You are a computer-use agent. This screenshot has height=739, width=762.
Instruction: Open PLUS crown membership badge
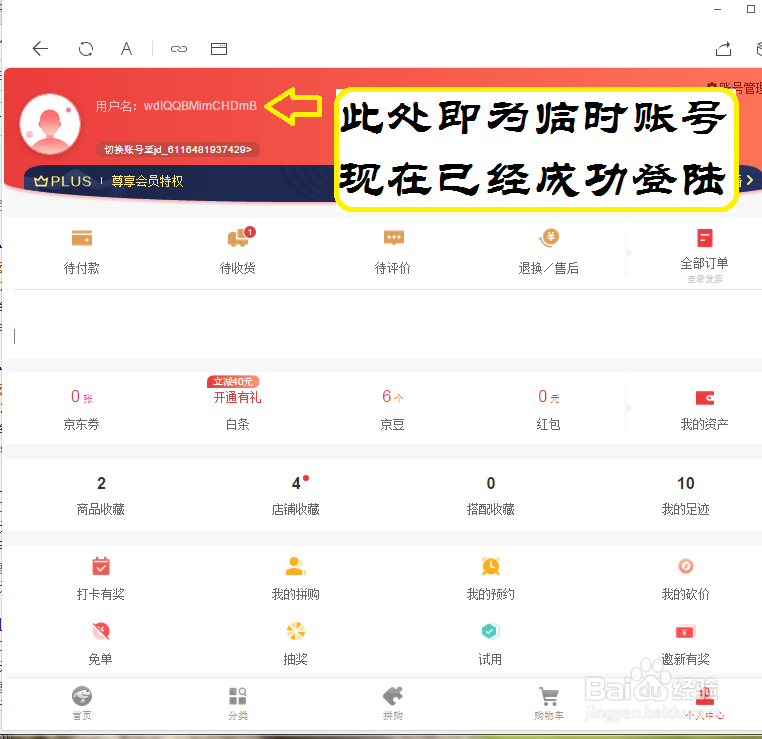pyautogui.click(x=63, y=181)
